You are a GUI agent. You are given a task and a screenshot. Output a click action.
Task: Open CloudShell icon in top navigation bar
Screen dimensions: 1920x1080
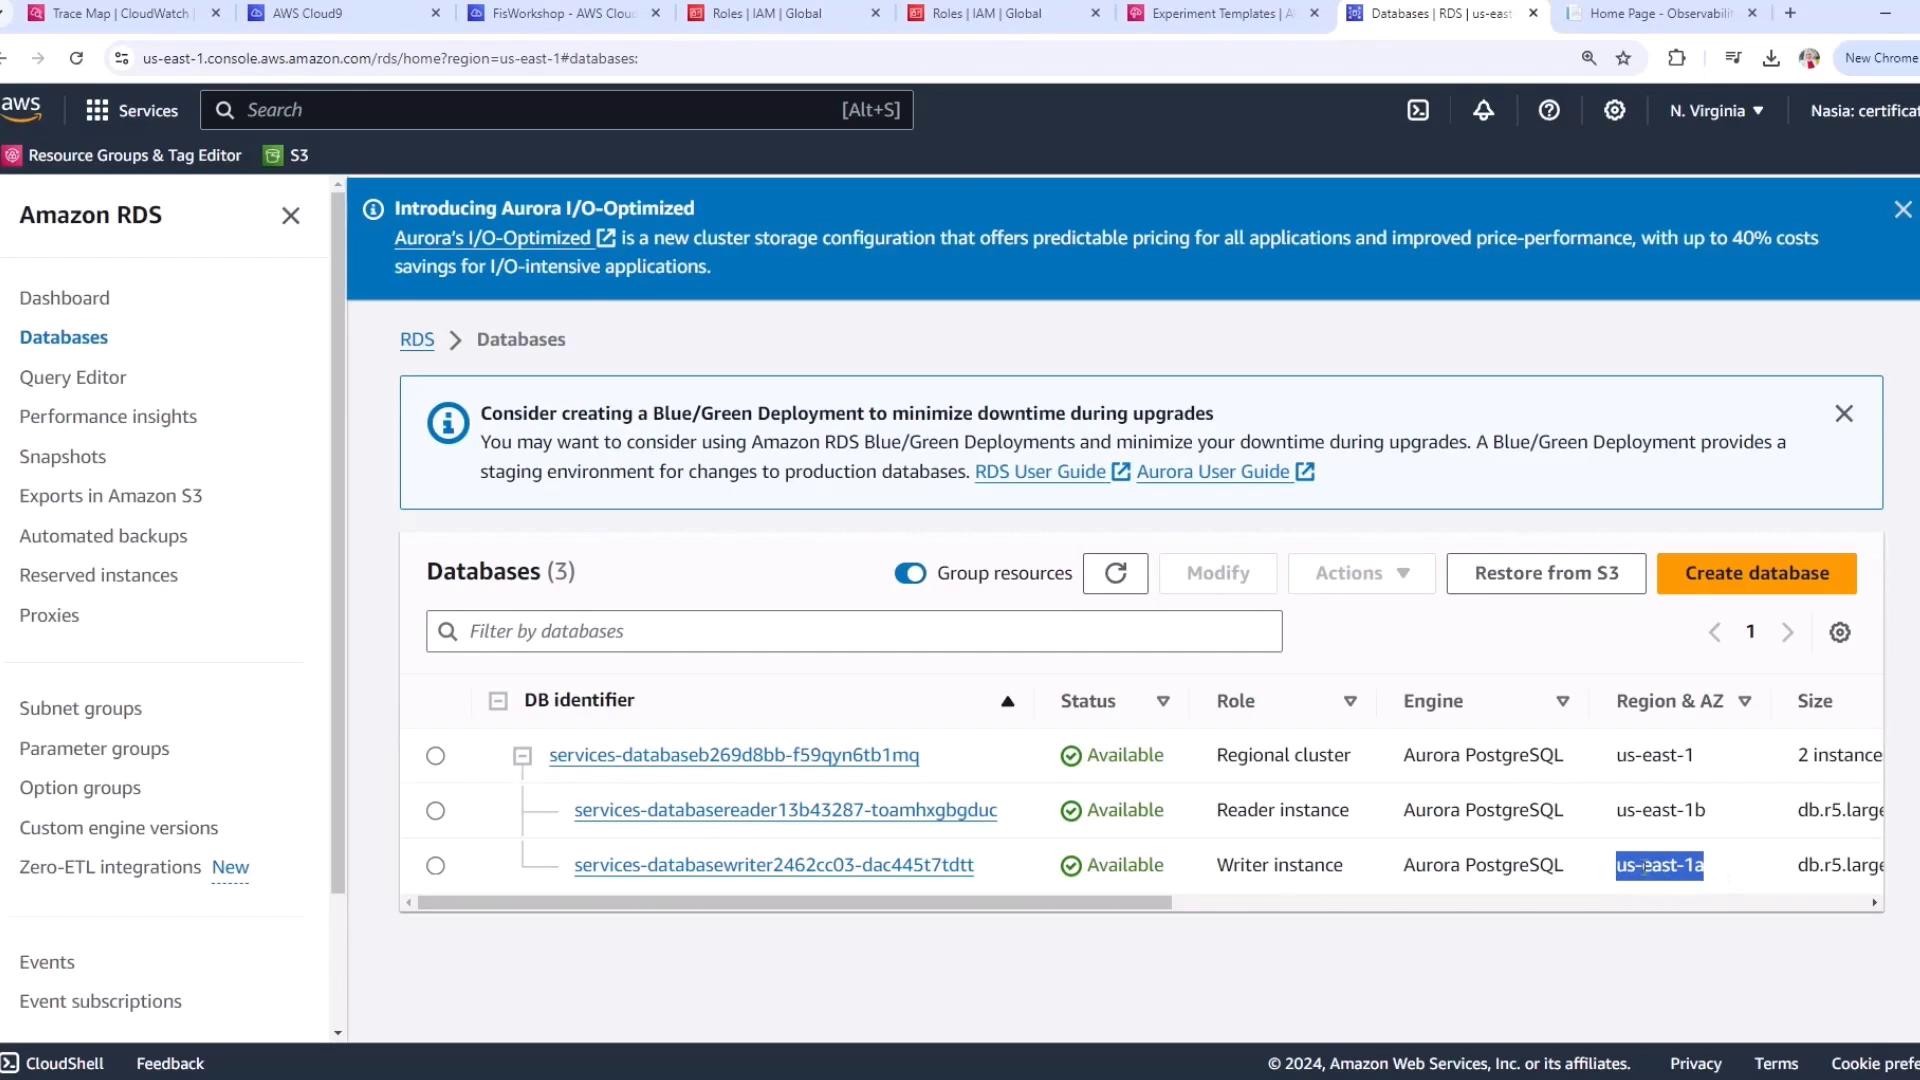pos(1418,110)
